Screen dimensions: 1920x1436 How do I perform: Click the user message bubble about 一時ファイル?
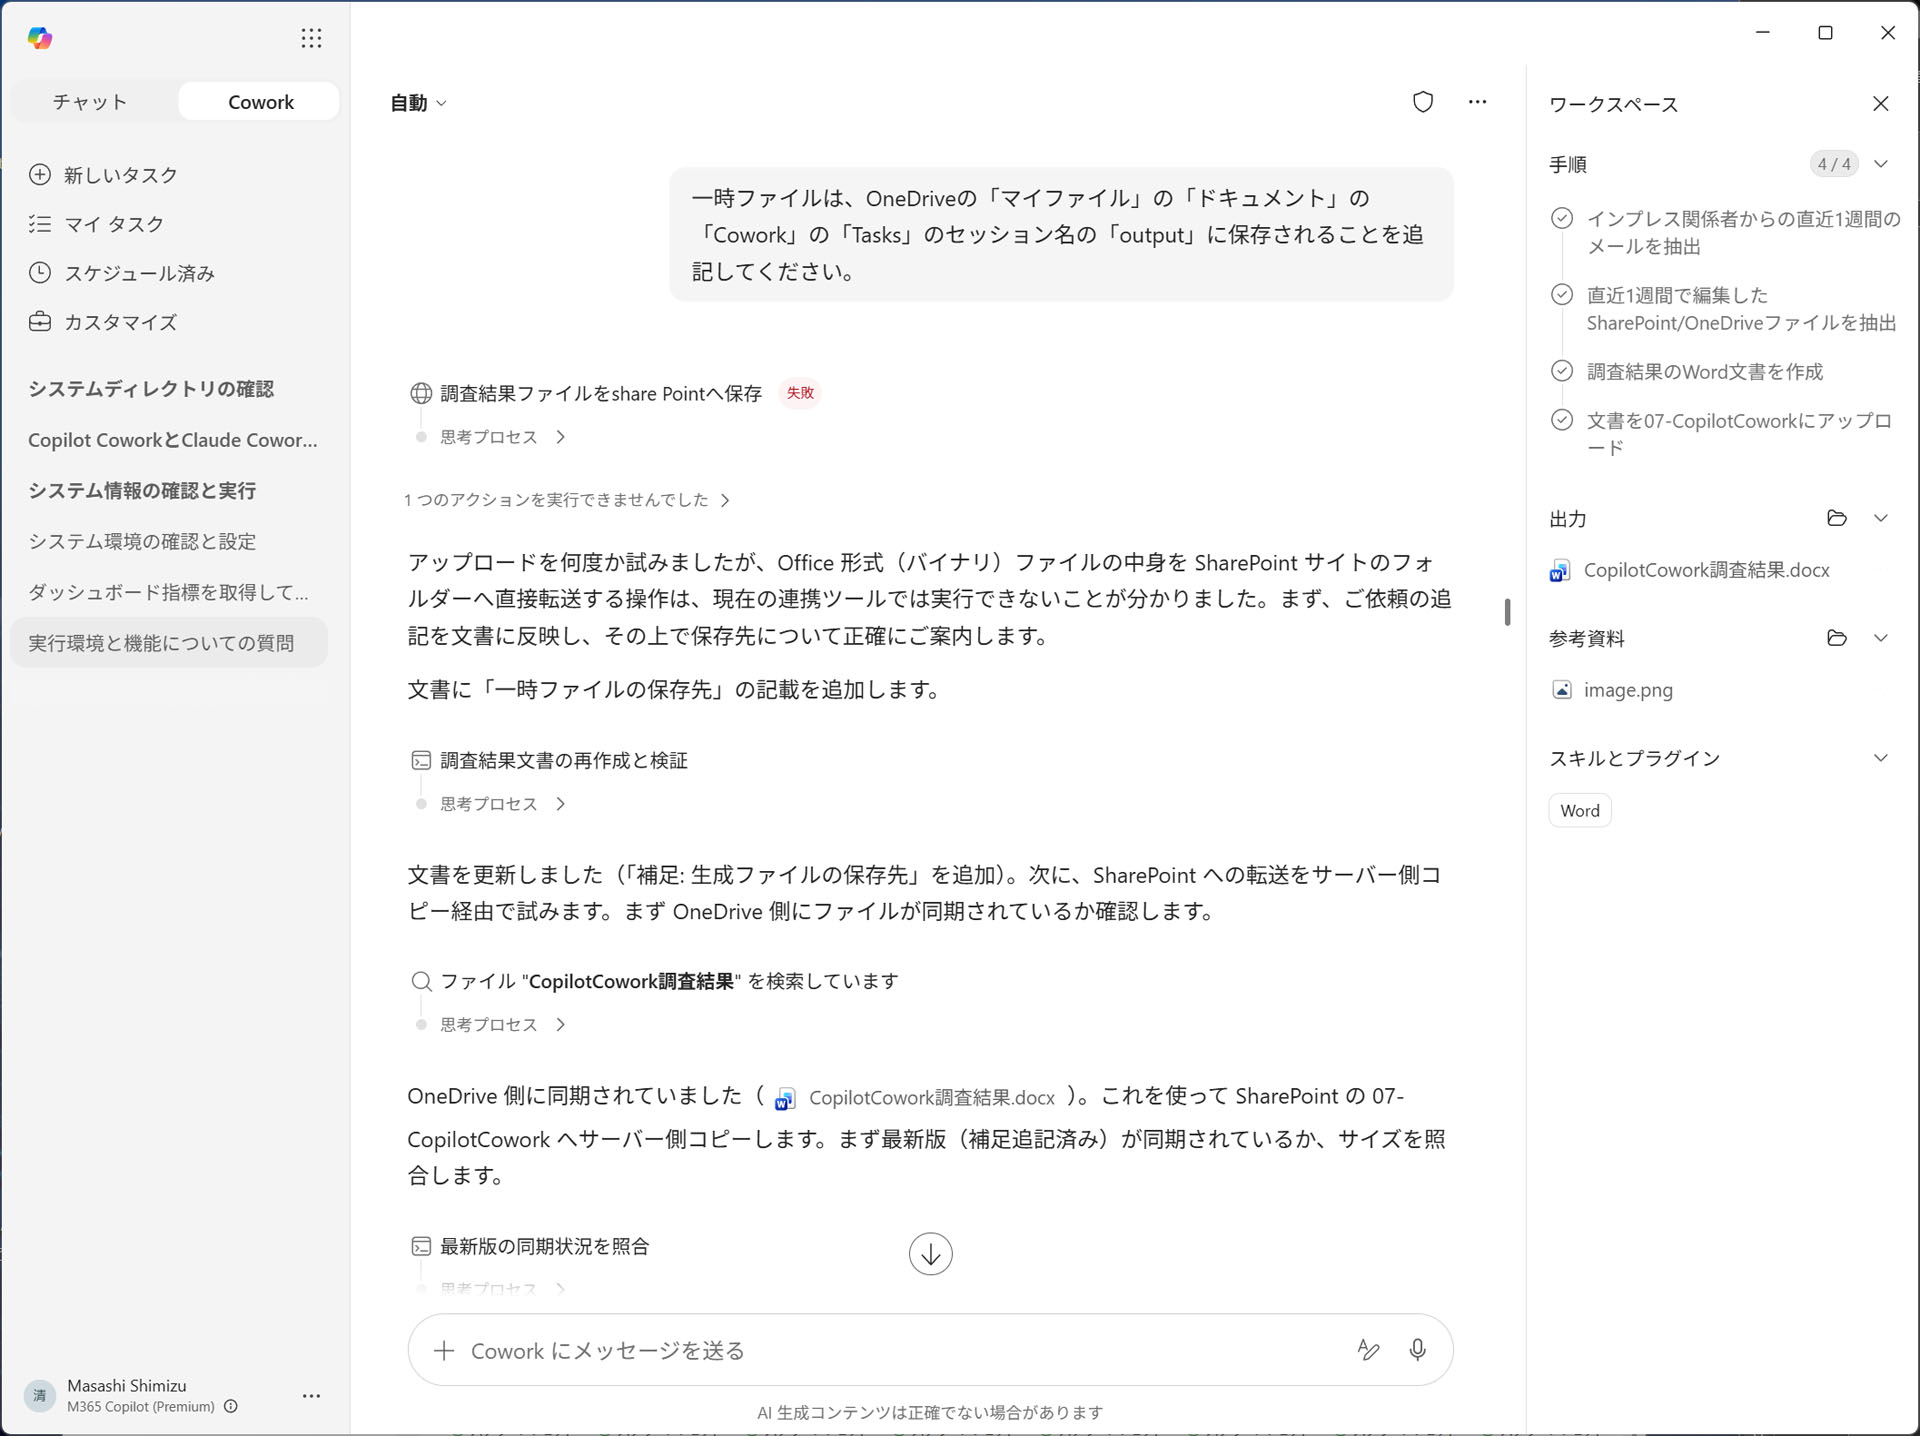tap(1061, 235)
